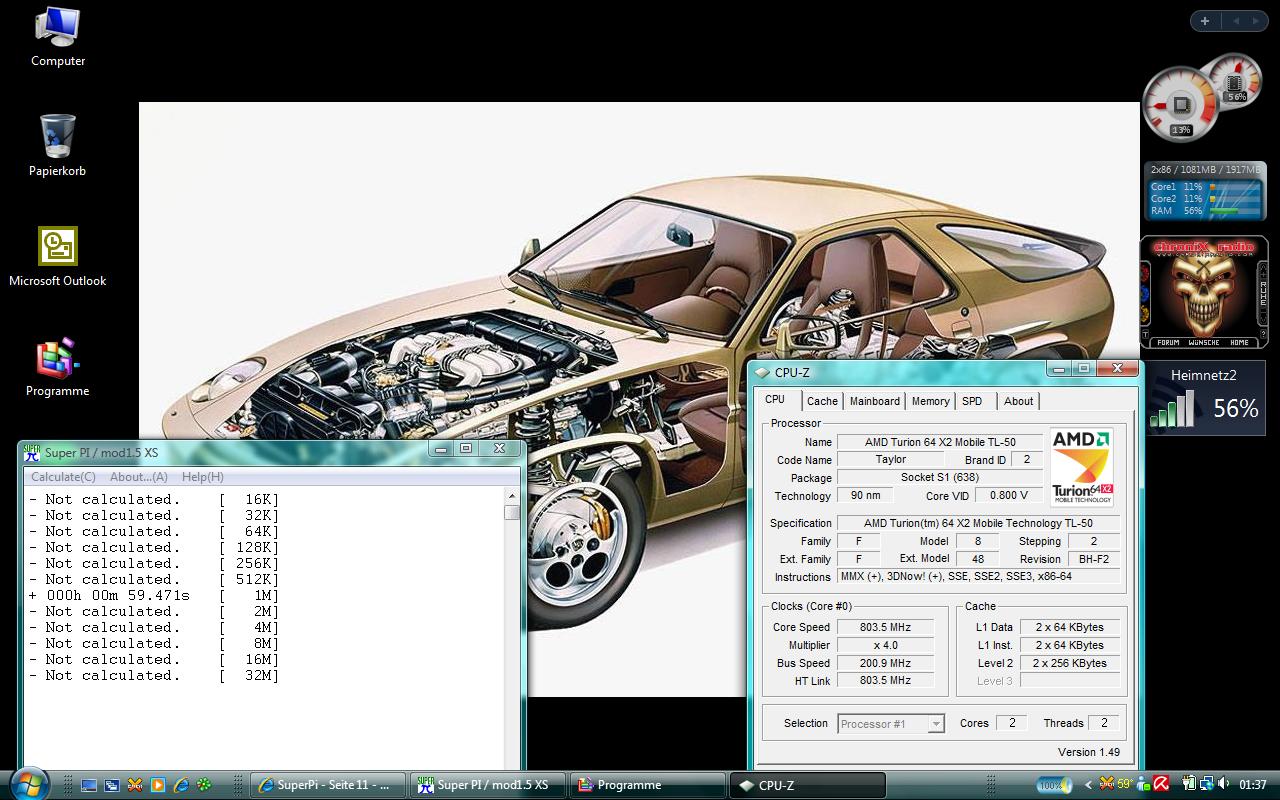Click the Show Desktop quick launch icon
The width and height of the screenshot is (1280, 800).
[x=89, y=785]
